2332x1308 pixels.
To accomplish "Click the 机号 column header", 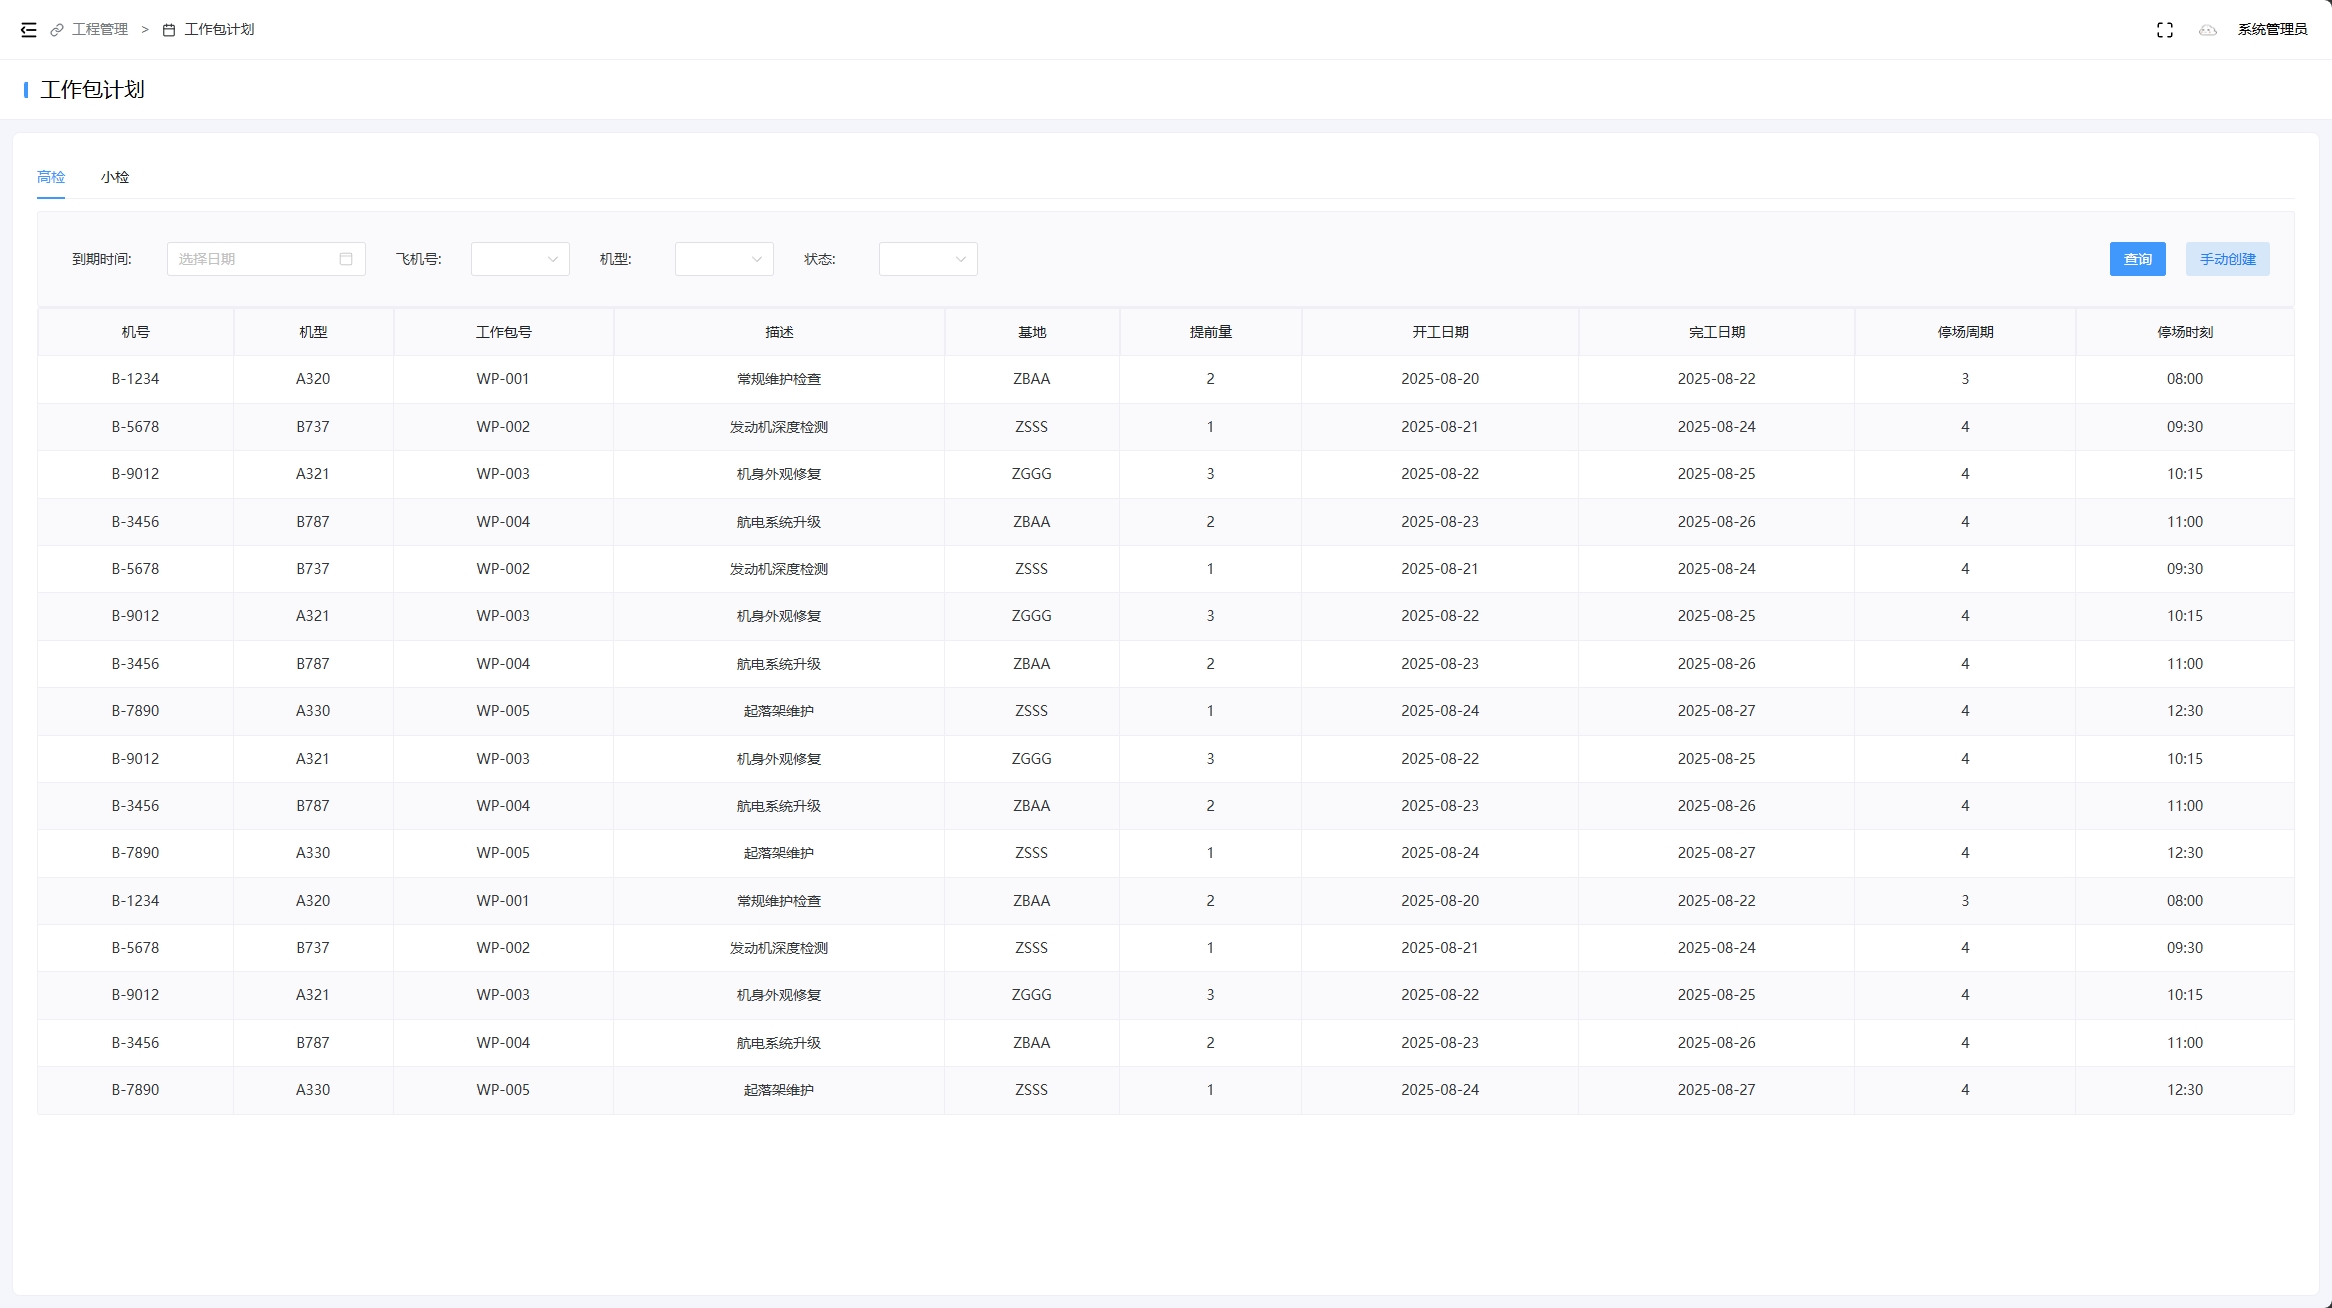I will coord(136,332).
